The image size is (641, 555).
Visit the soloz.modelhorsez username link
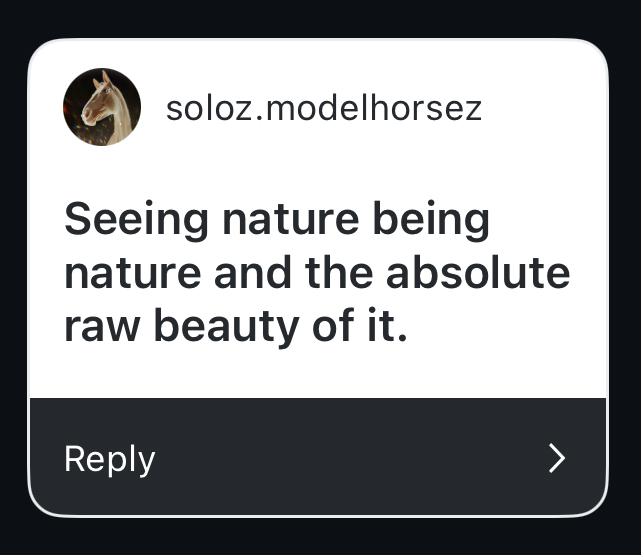pyautogui.click(x=323, y=108)
